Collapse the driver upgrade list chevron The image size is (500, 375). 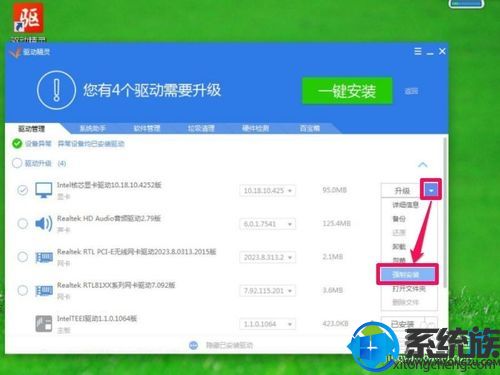(x=422, y=164)
